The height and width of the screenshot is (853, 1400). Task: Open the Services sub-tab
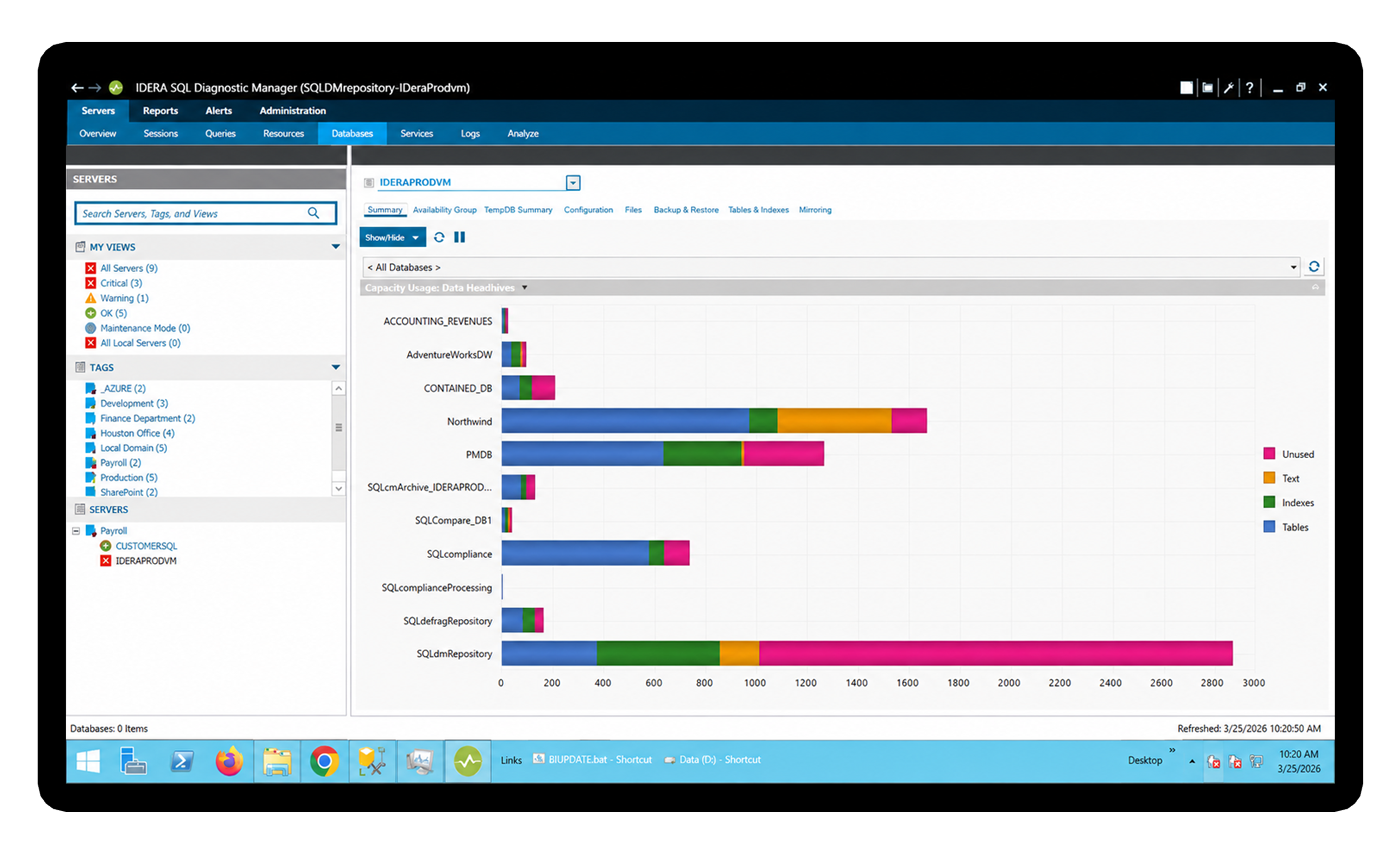(x=417, y=133)
